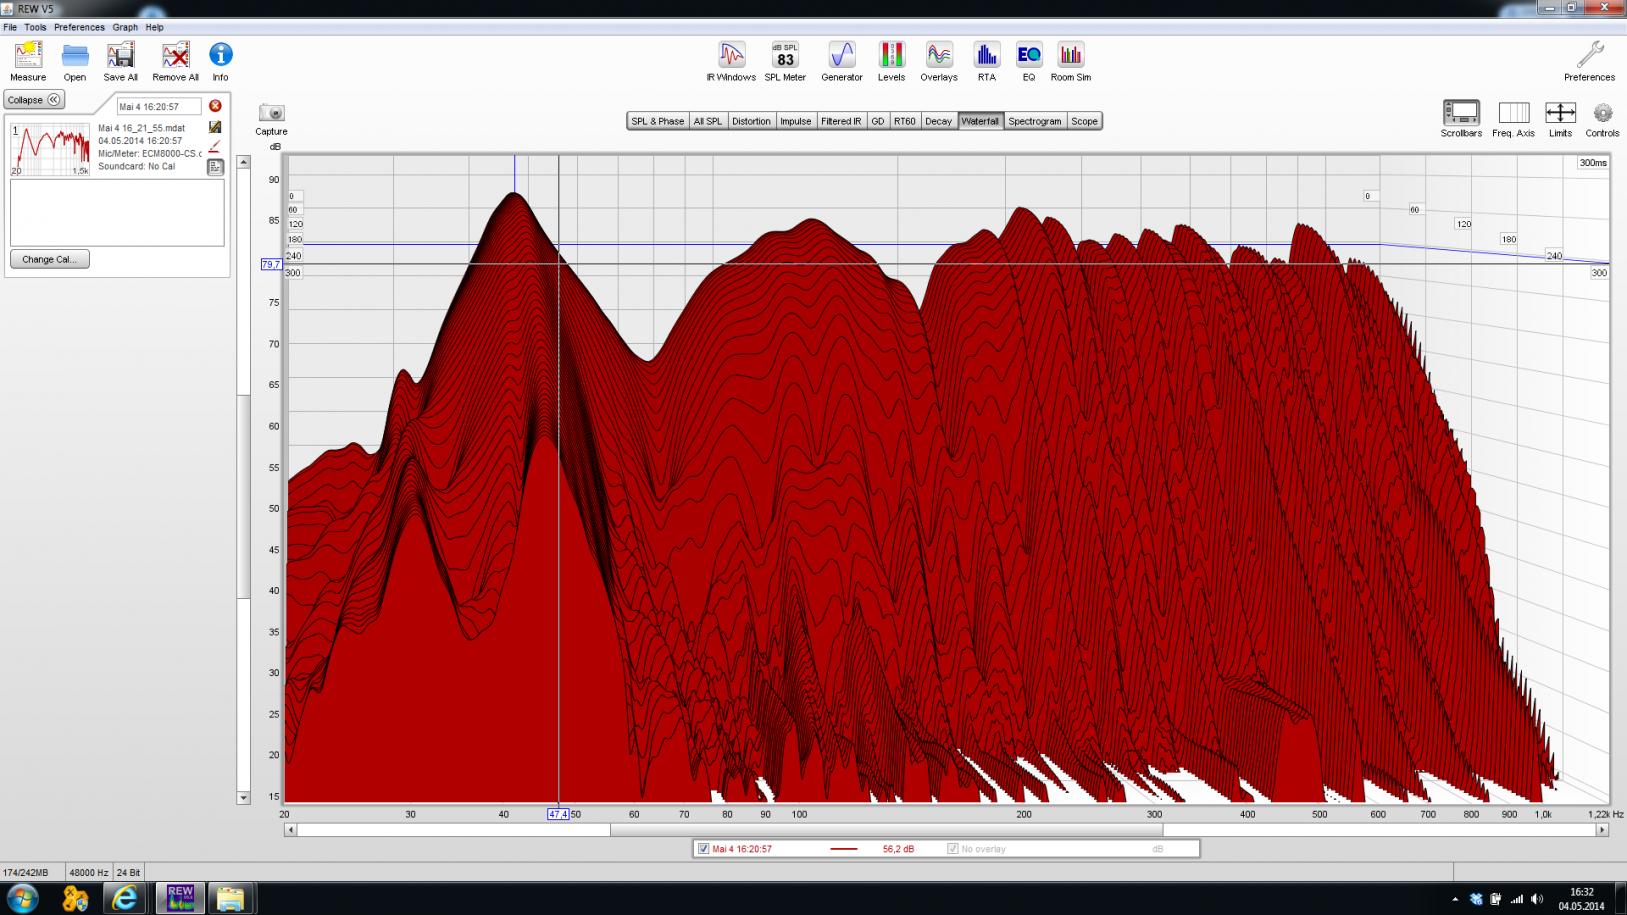Open the Tools menu
This screenshot has height=915, width=1627.
[x=35, y=27]
